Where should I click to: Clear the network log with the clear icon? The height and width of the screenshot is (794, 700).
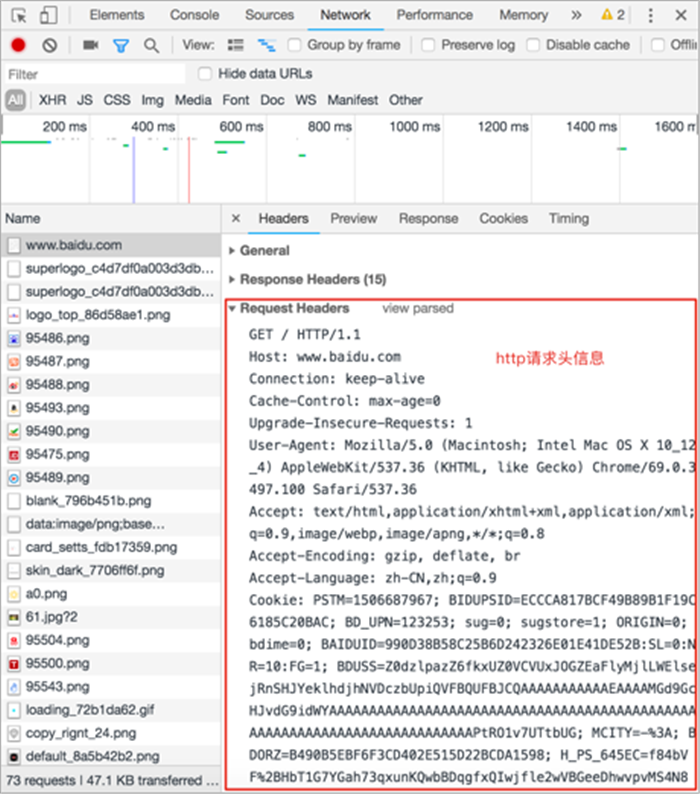pyautogui.click(x=49, y=46)
